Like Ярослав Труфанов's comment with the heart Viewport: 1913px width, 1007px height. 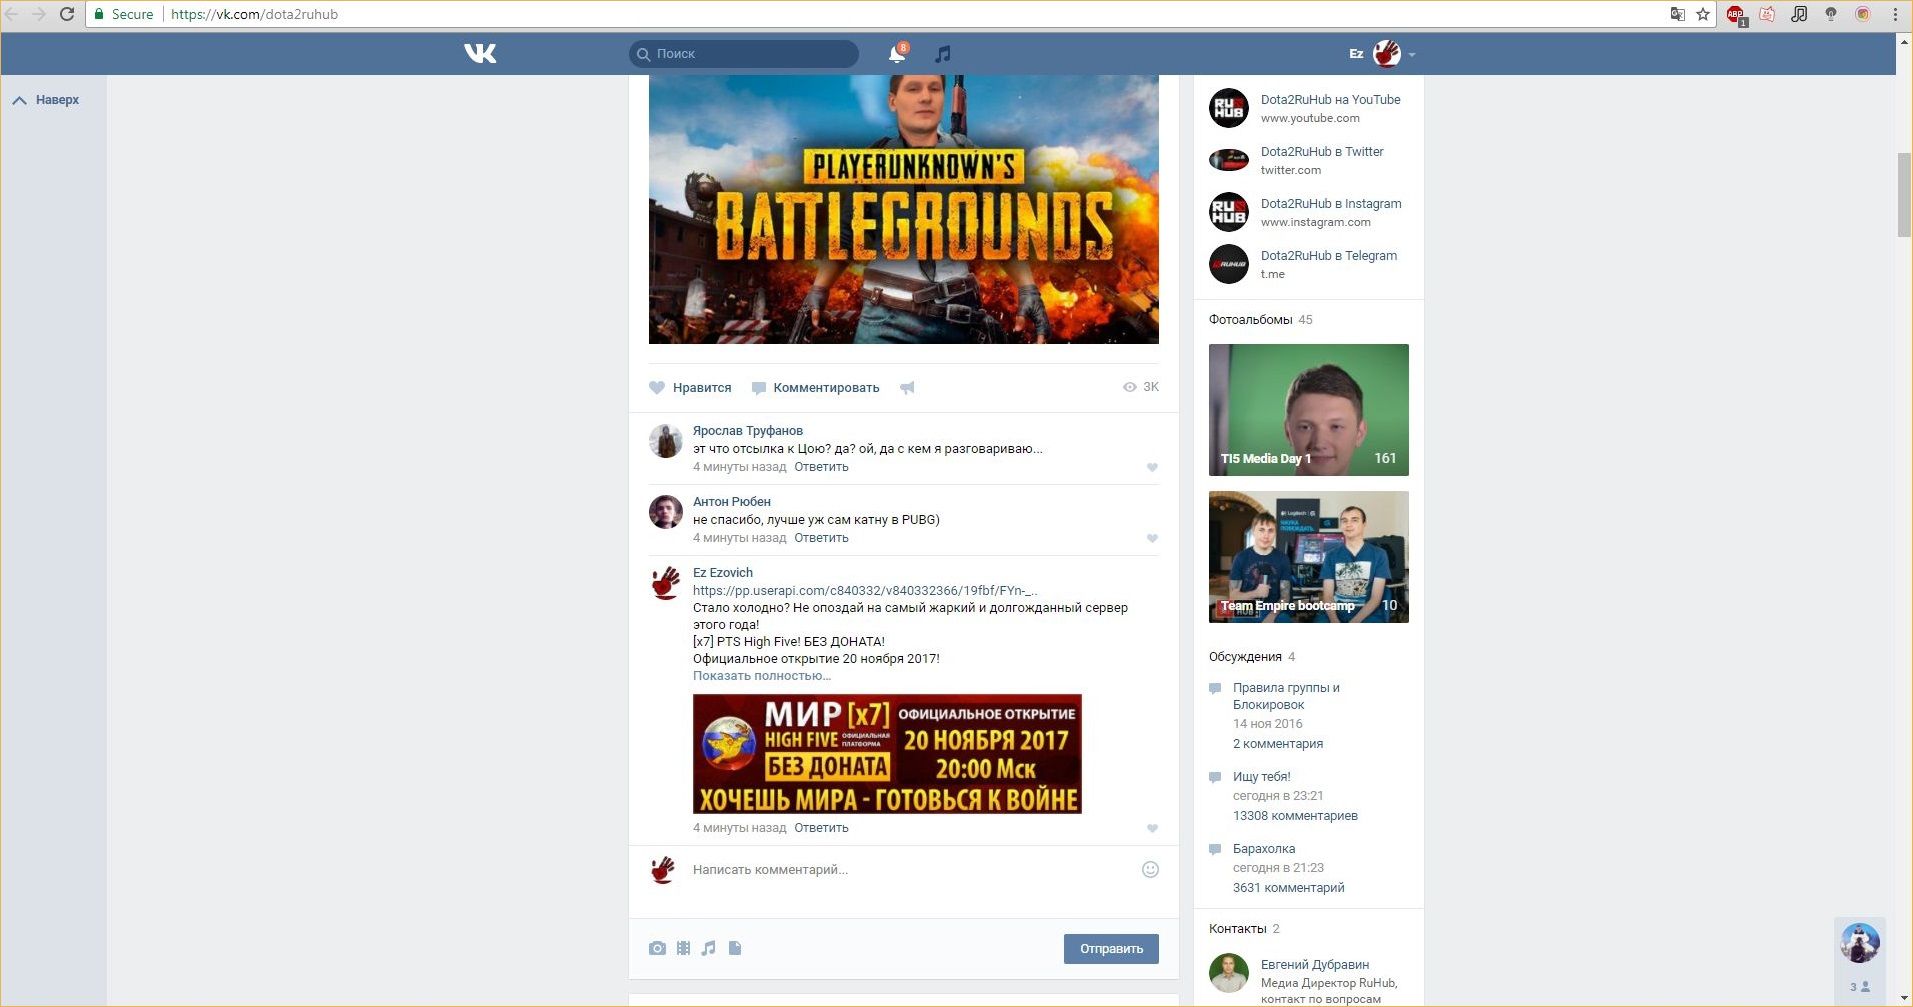pyautogui.click(x=1152, y=467)
